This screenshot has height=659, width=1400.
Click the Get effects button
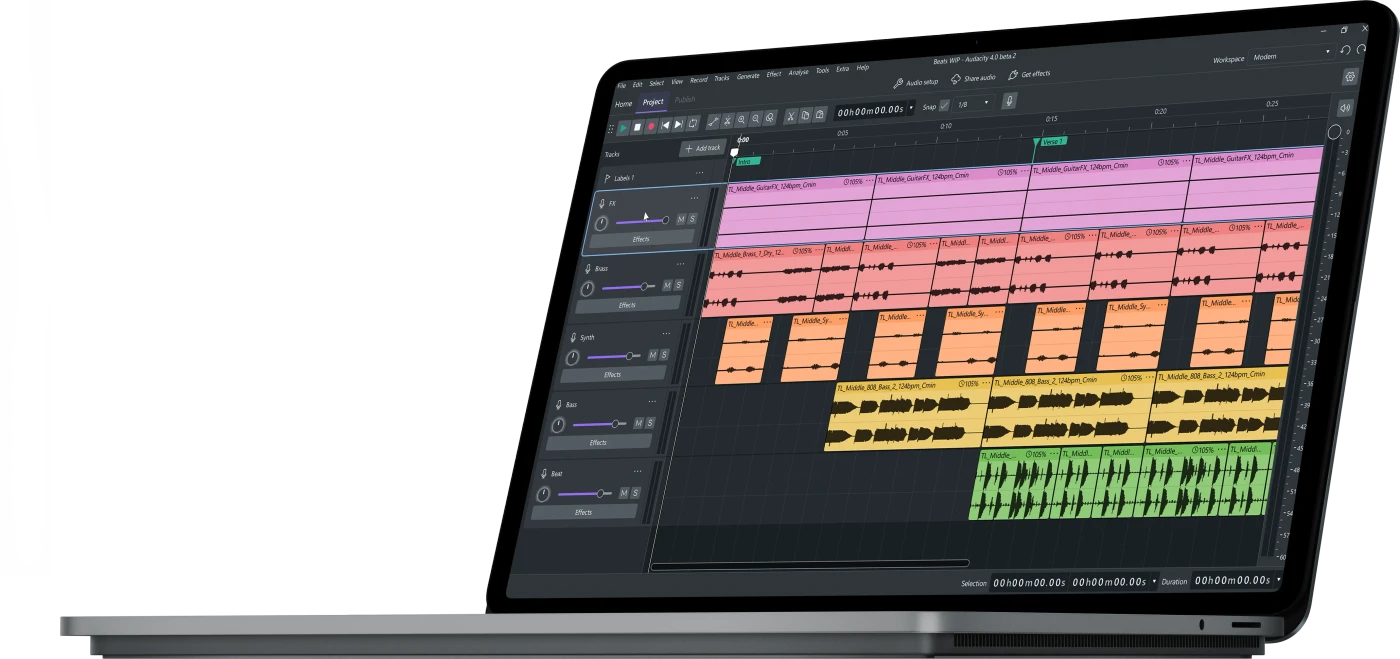(1029, 74)
